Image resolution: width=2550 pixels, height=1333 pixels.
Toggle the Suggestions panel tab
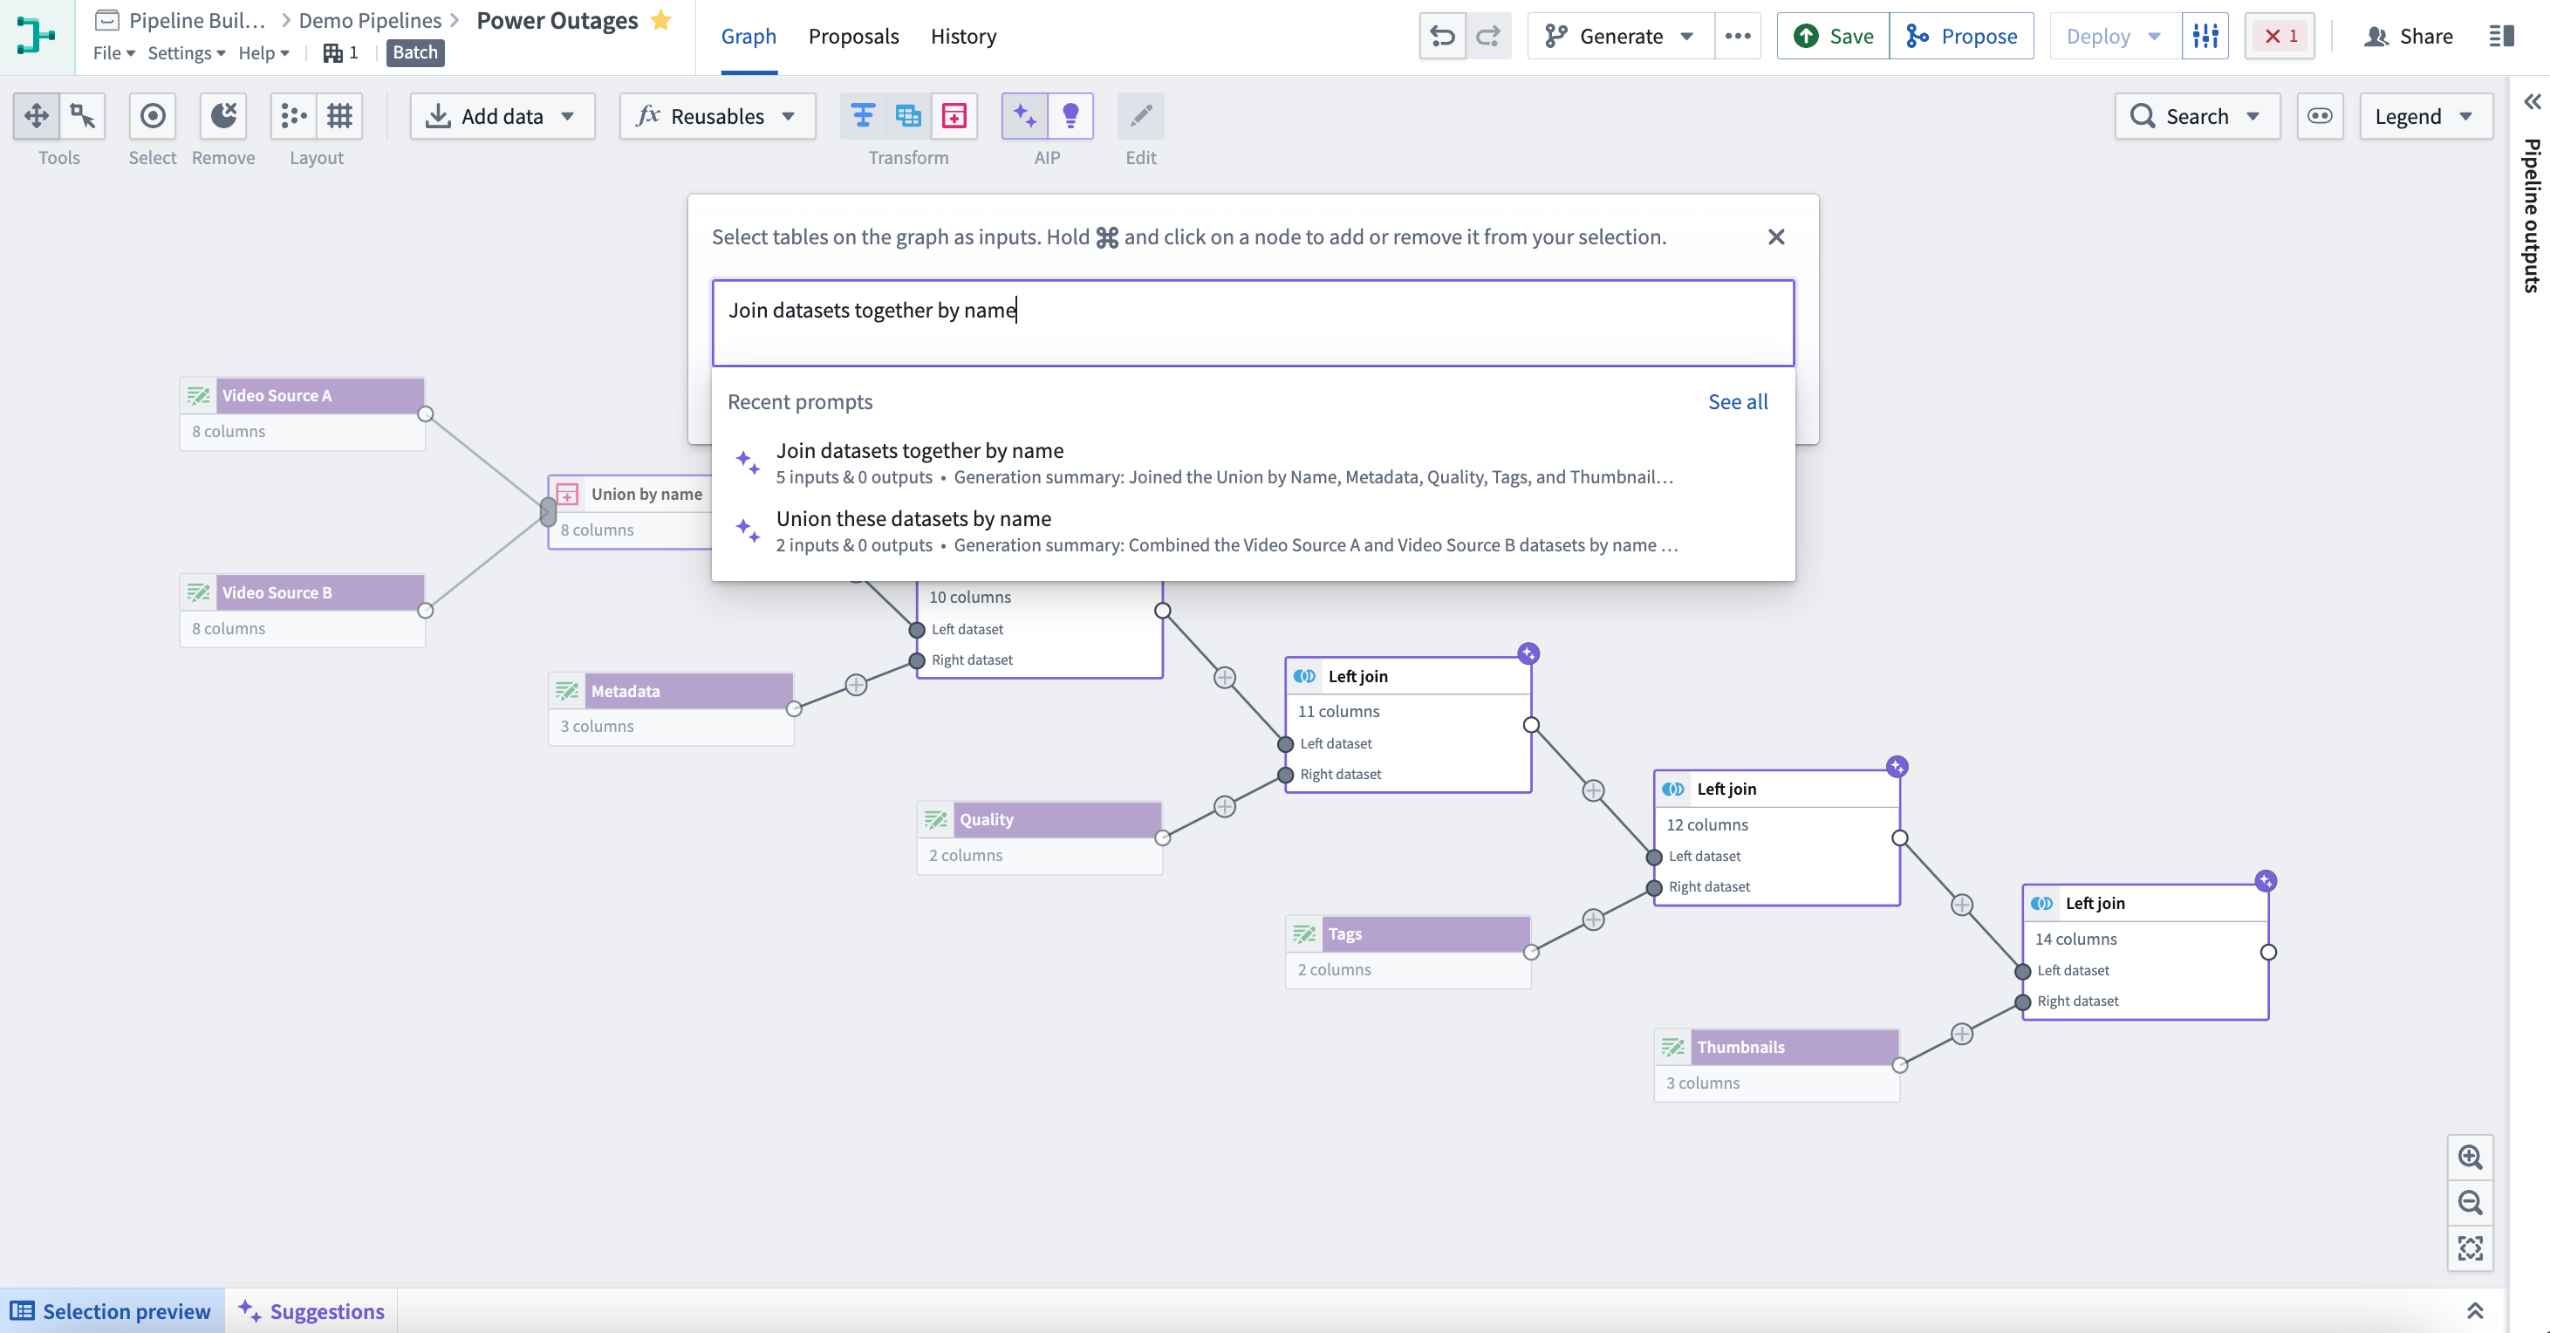pyautogui.click(x=312, y=1311)
